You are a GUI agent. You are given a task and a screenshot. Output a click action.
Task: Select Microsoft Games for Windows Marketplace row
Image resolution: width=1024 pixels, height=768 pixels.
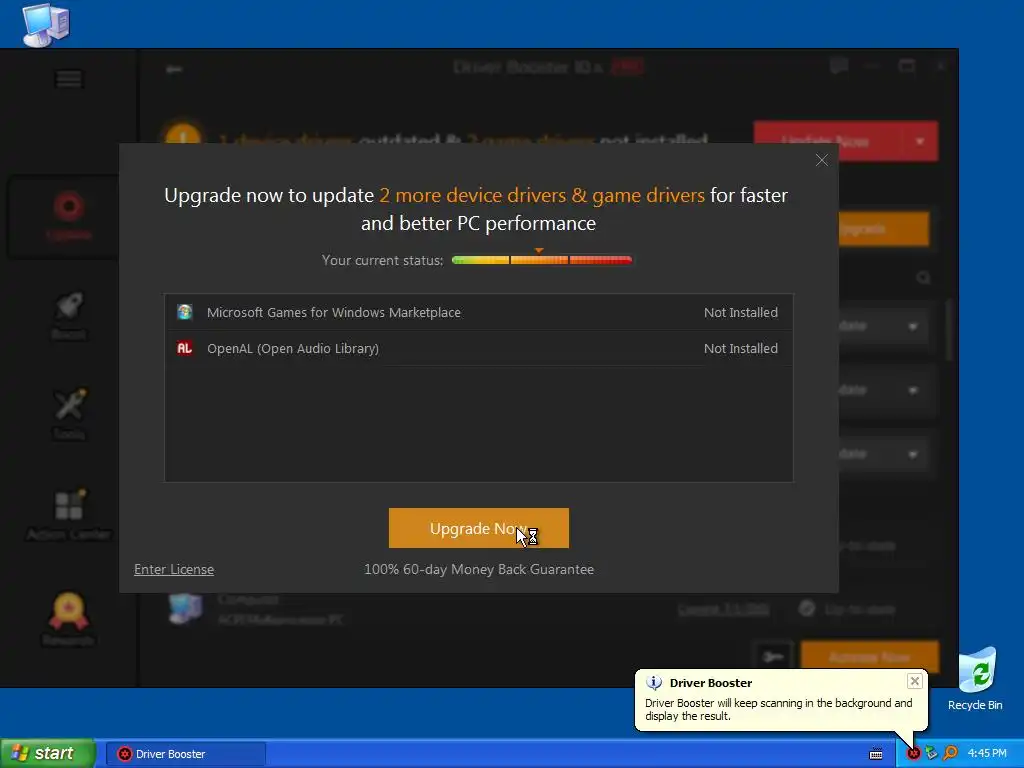[479, 312]
